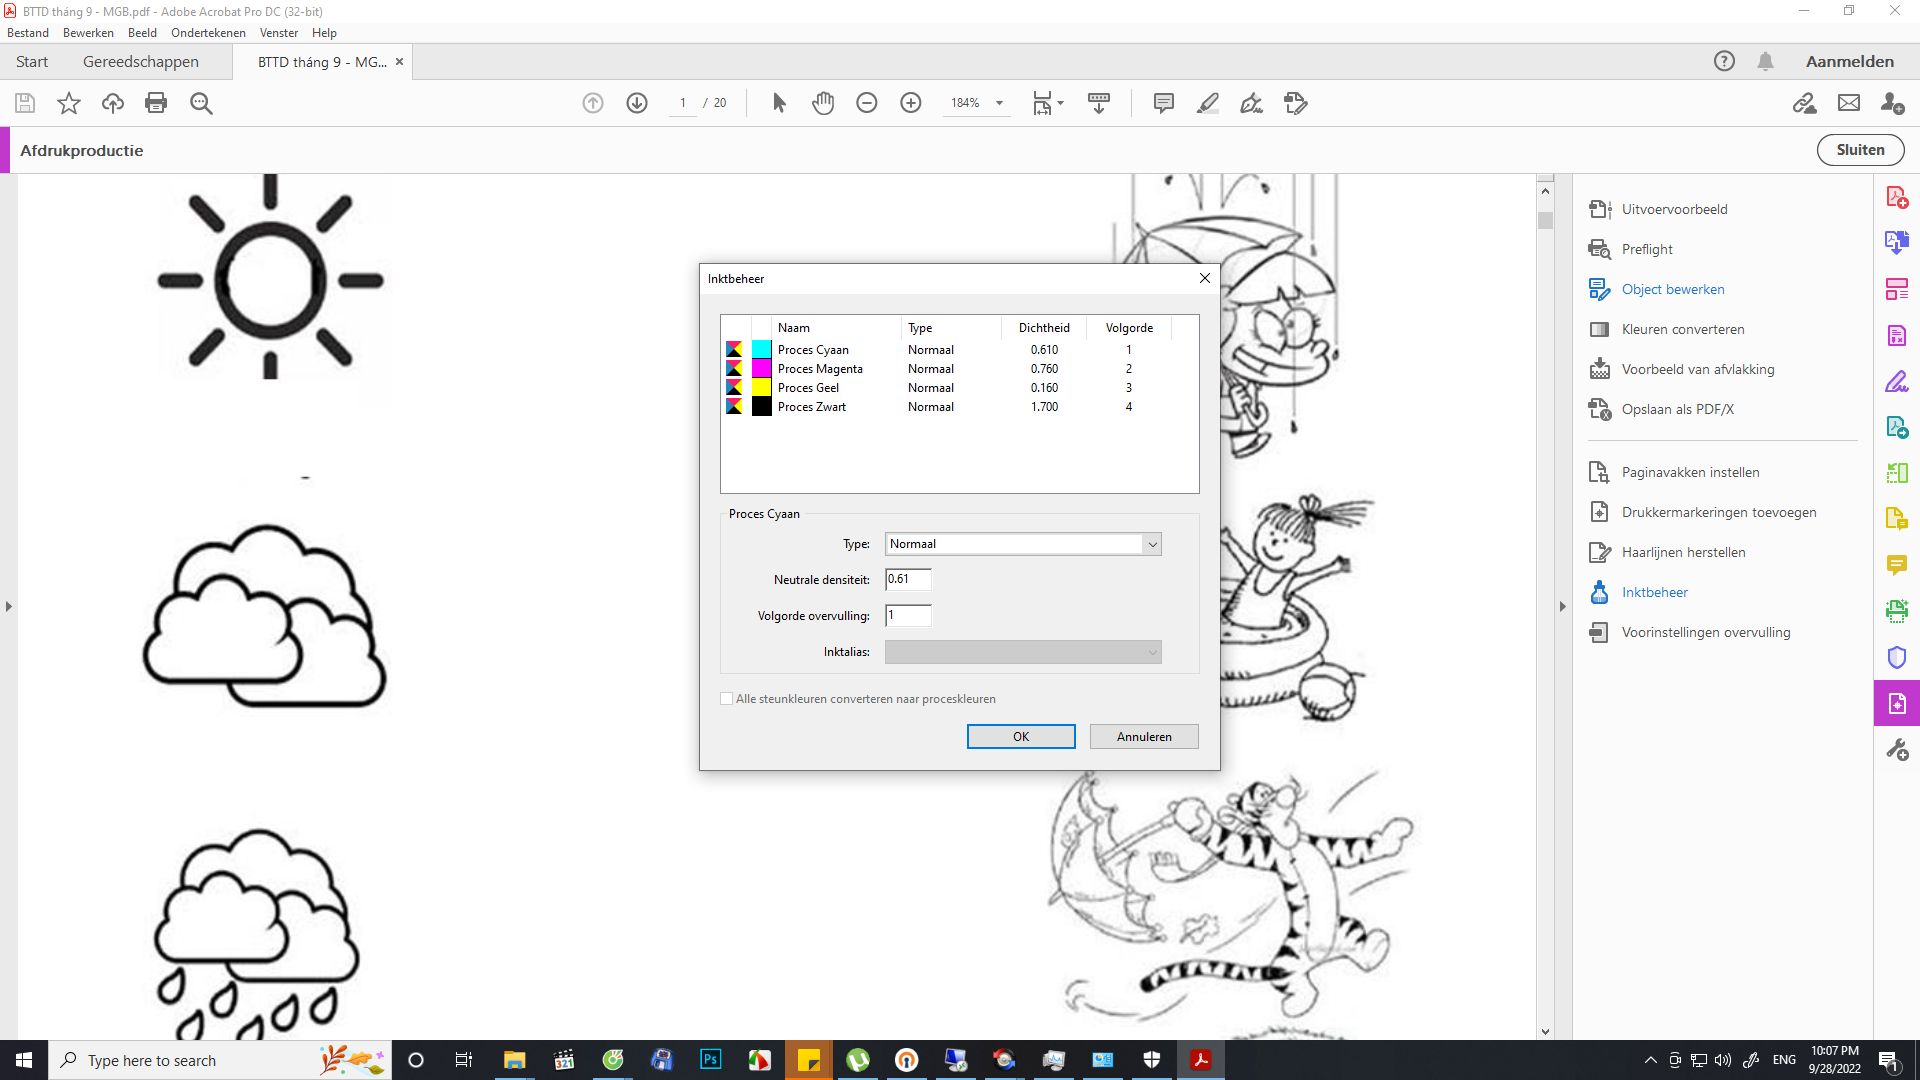The width and height of the screenshot is (1920, 1080).
Task: Open the Type dropdown for Proces Cyaan
Action: click(1152, 543)
